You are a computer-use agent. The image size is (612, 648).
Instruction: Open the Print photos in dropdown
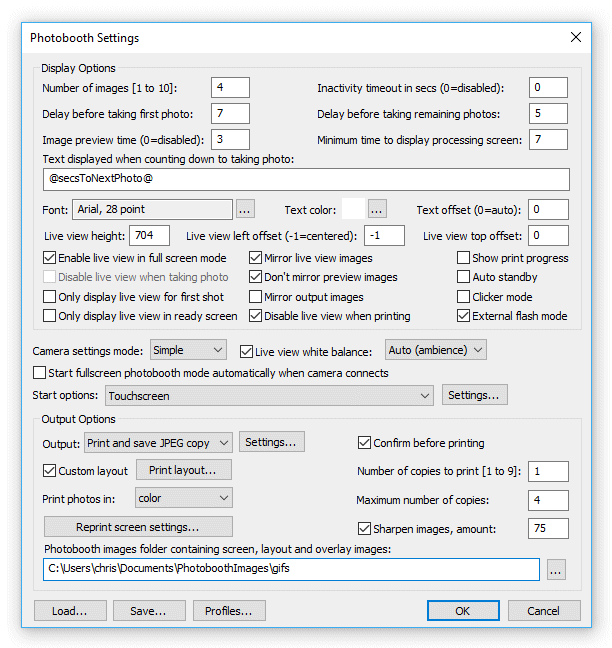tap(182, 497)
